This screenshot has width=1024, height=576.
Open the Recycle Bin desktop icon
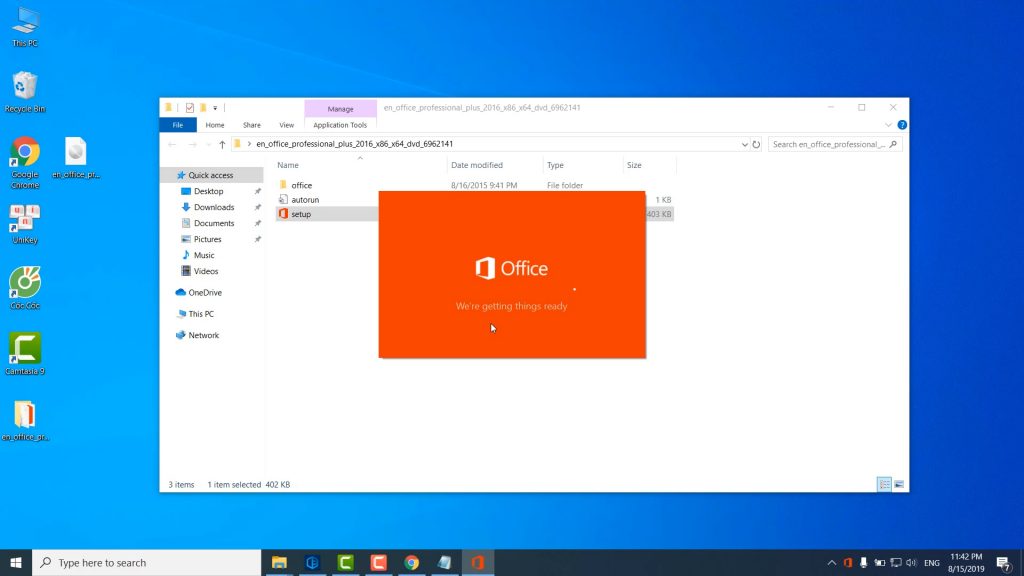25,92
